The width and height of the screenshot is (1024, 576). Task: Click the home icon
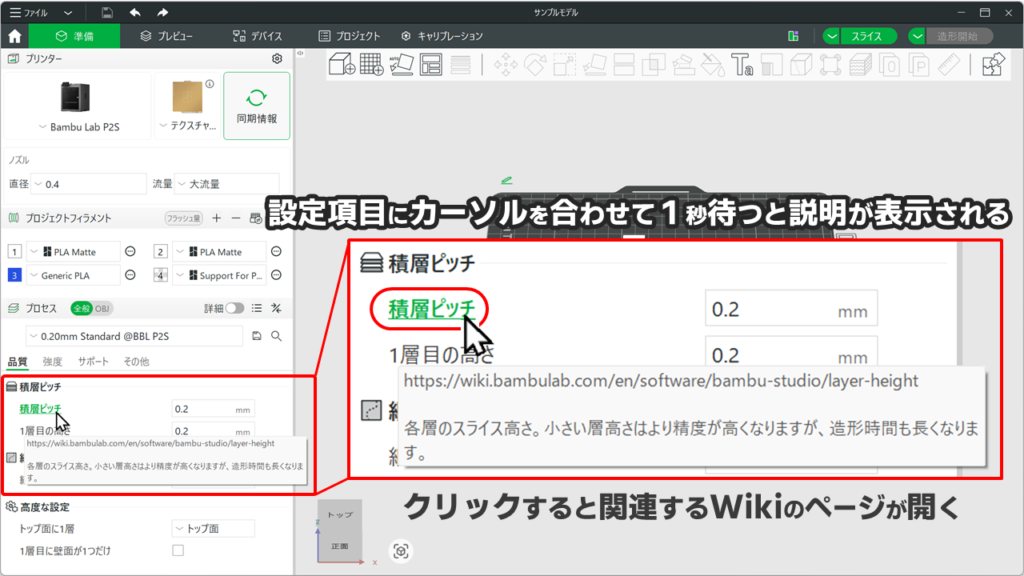click(15, 36)
